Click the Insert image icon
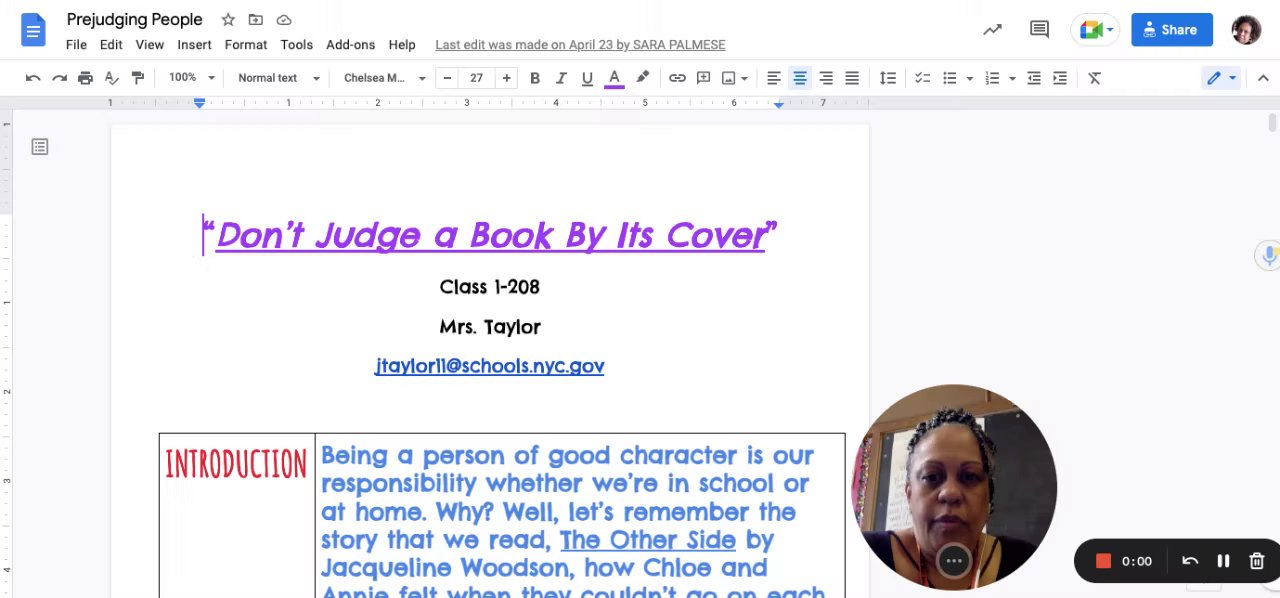1280x598 pixels. pyautogui.click(x=729, y=78)
